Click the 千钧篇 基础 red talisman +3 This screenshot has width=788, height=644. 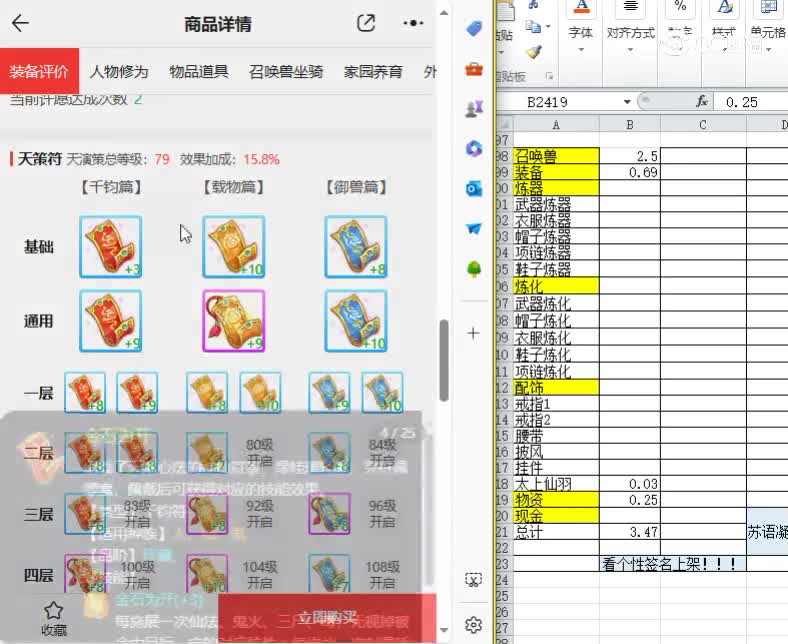[x=111, y=247]
